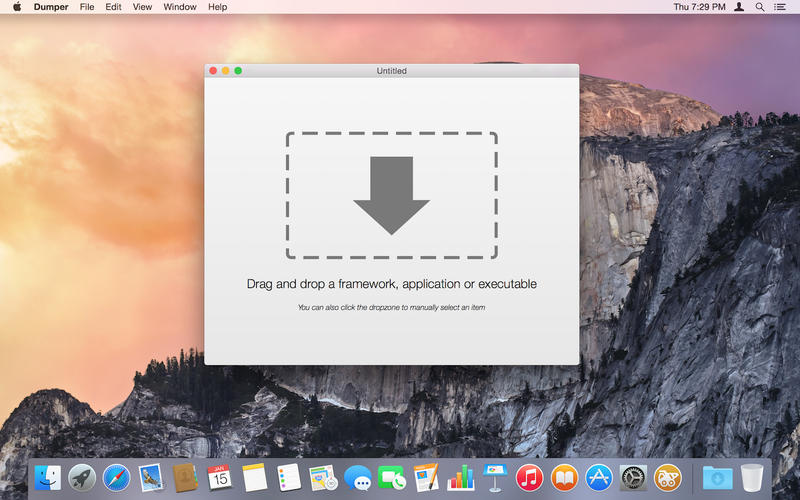The image size is (800, 500).
Task: Click 'You can also click the dropzone' hint
Action: coord(391,308)
